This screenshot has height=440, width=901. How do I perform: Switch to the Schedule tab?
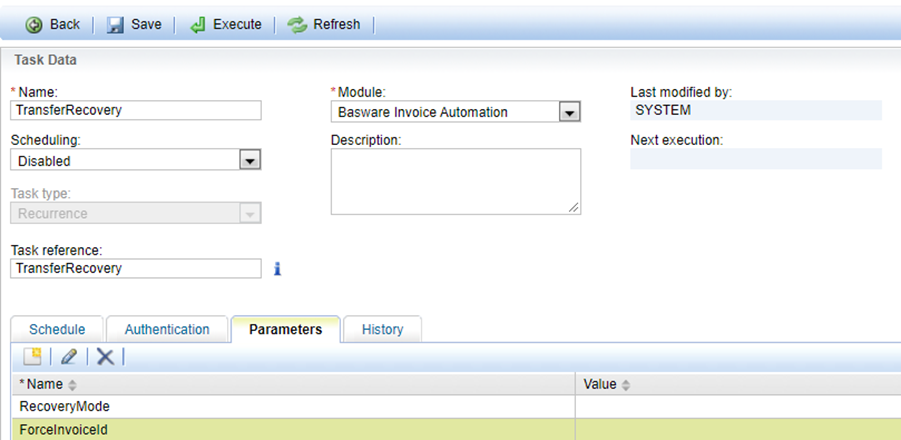click(56, 329)
